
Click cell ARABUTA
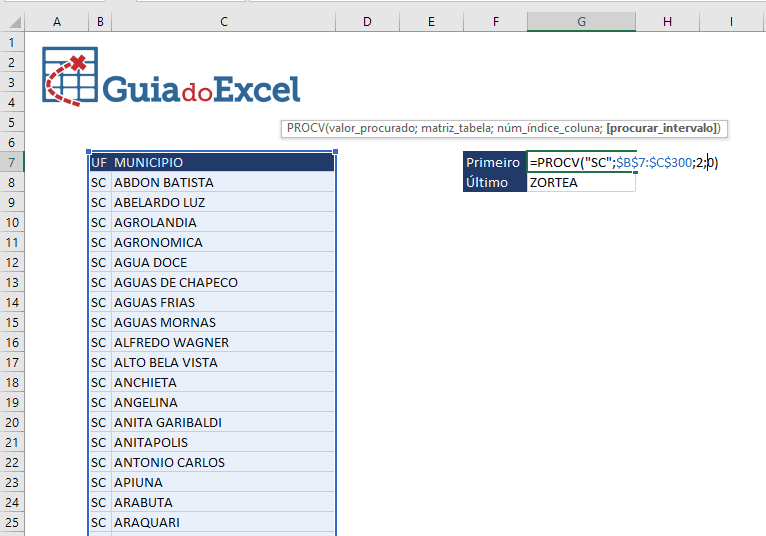[x=223, y=503]
